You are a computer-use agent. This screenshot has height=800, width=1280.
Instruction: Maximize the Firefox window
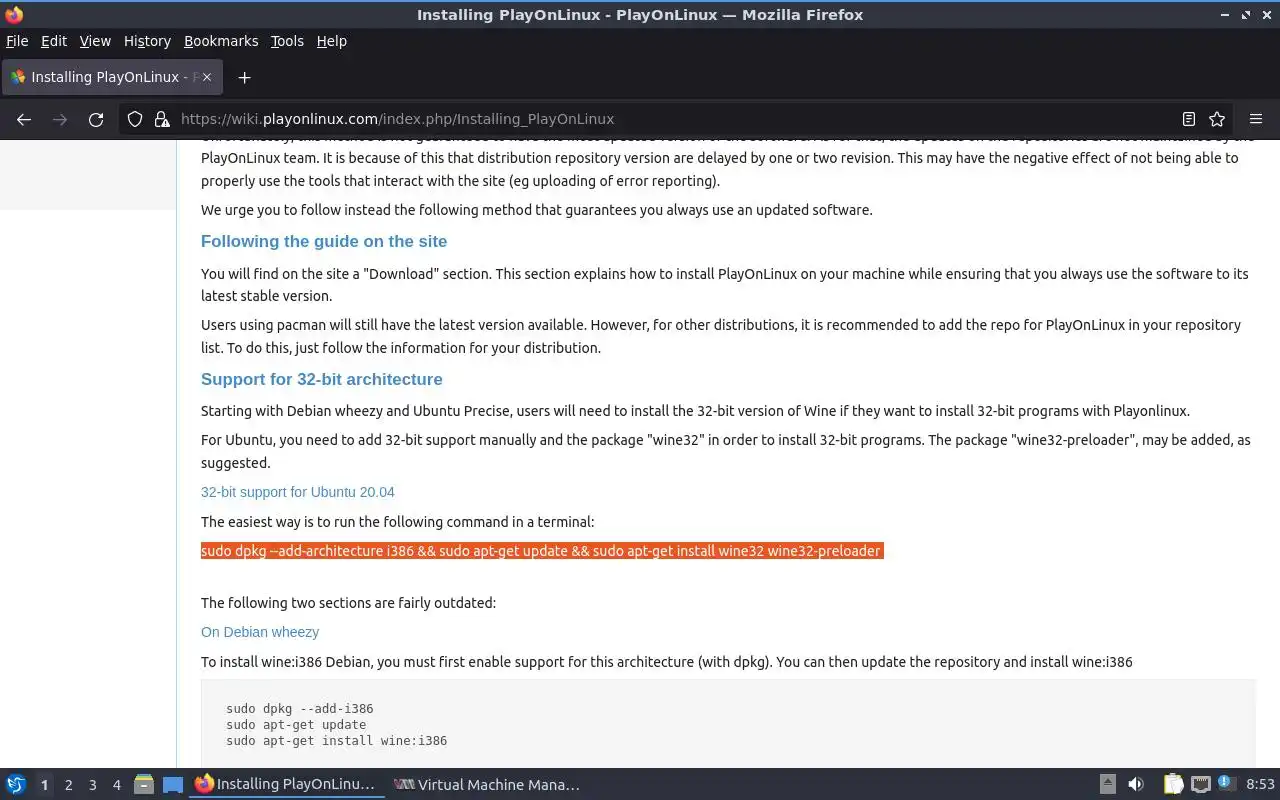click(x=1245, y=15)
